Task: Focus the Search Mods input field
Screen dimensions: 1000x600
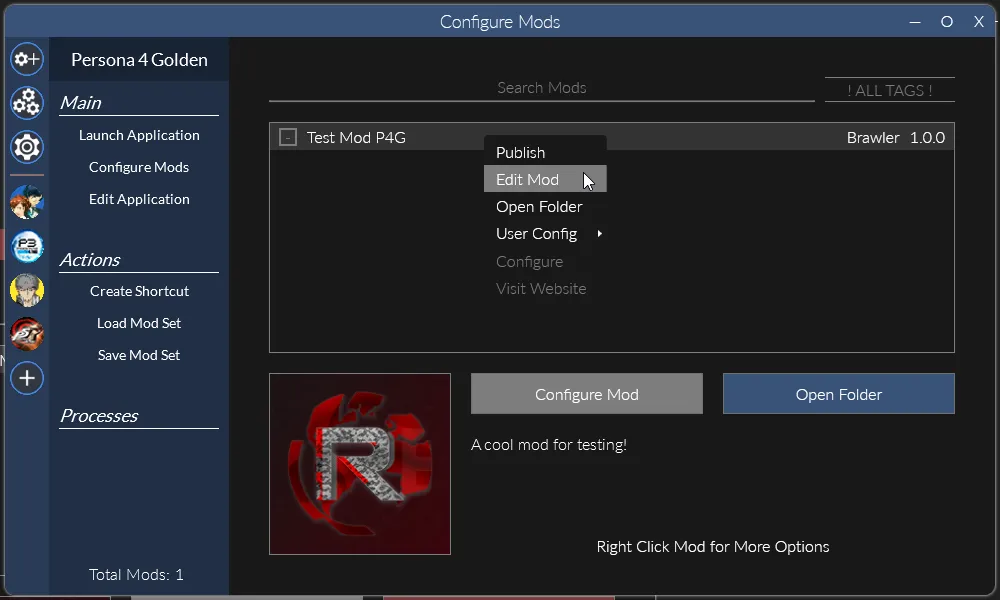Action: coord(541,88)
